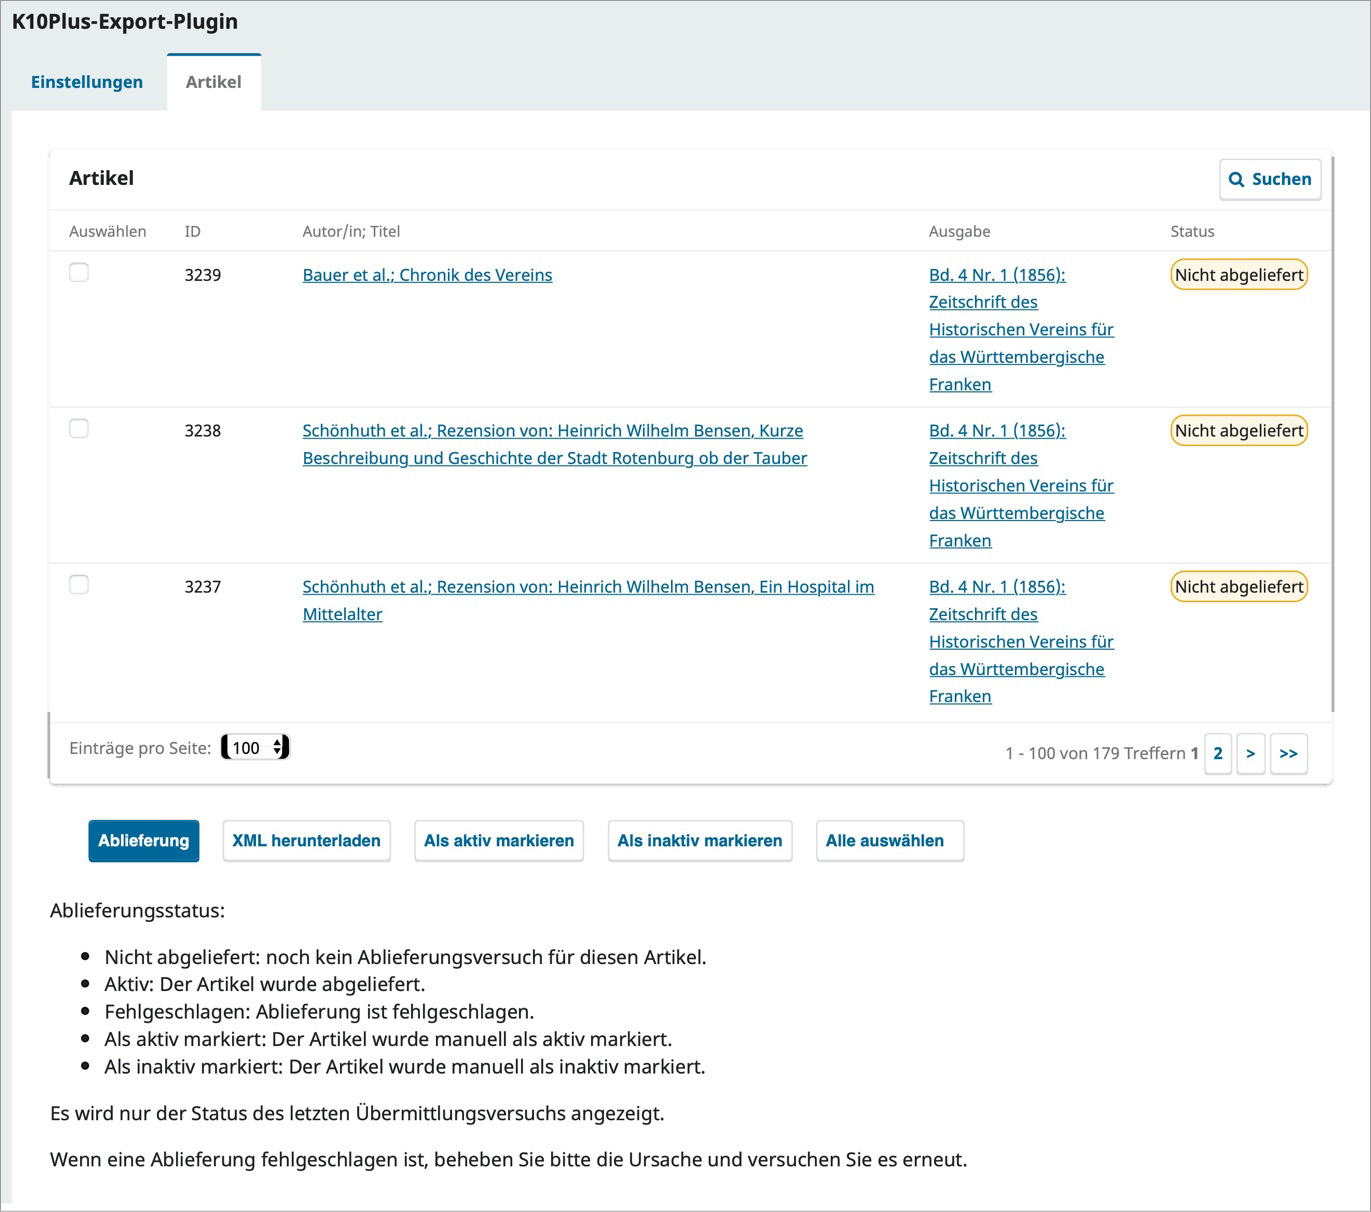Click Als inaktiv markieren button
The image size is (1371, 1212).
(x=700, y=841)
